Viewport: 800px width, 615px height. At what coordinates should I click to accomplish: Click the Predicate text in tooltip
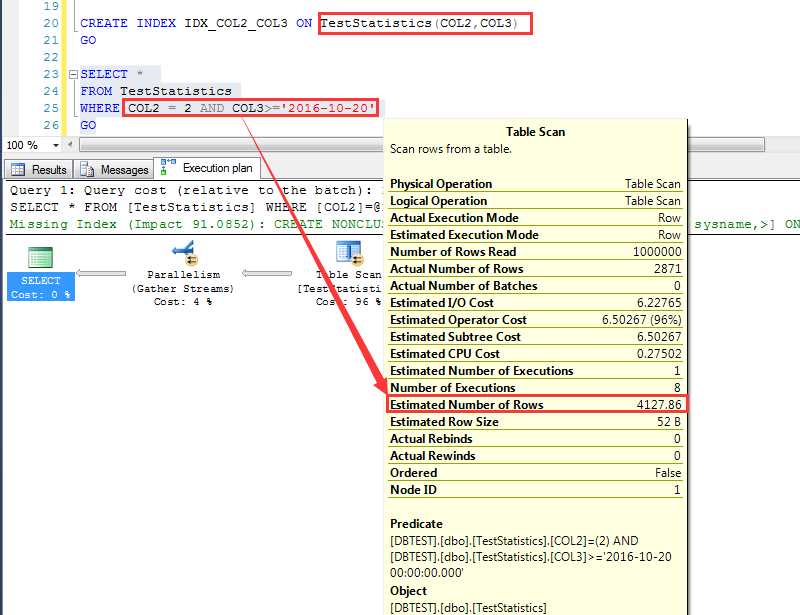[531, 557]
